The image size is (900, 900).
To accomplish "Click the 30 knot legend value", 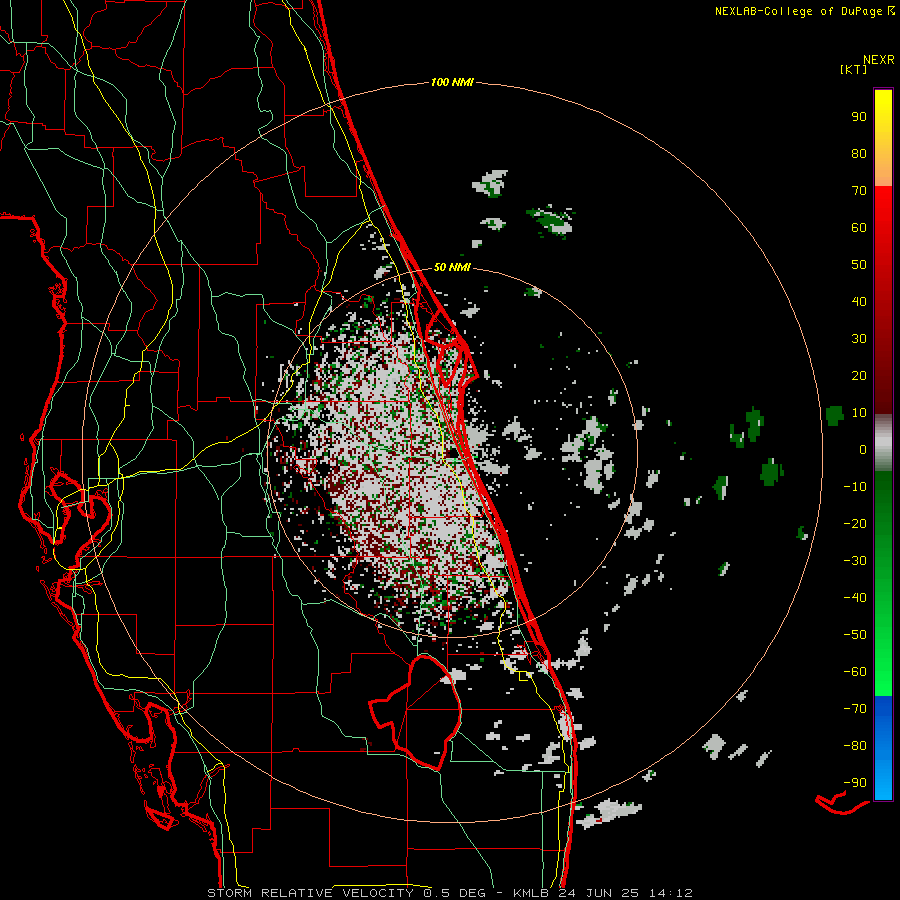I will 859,339.
